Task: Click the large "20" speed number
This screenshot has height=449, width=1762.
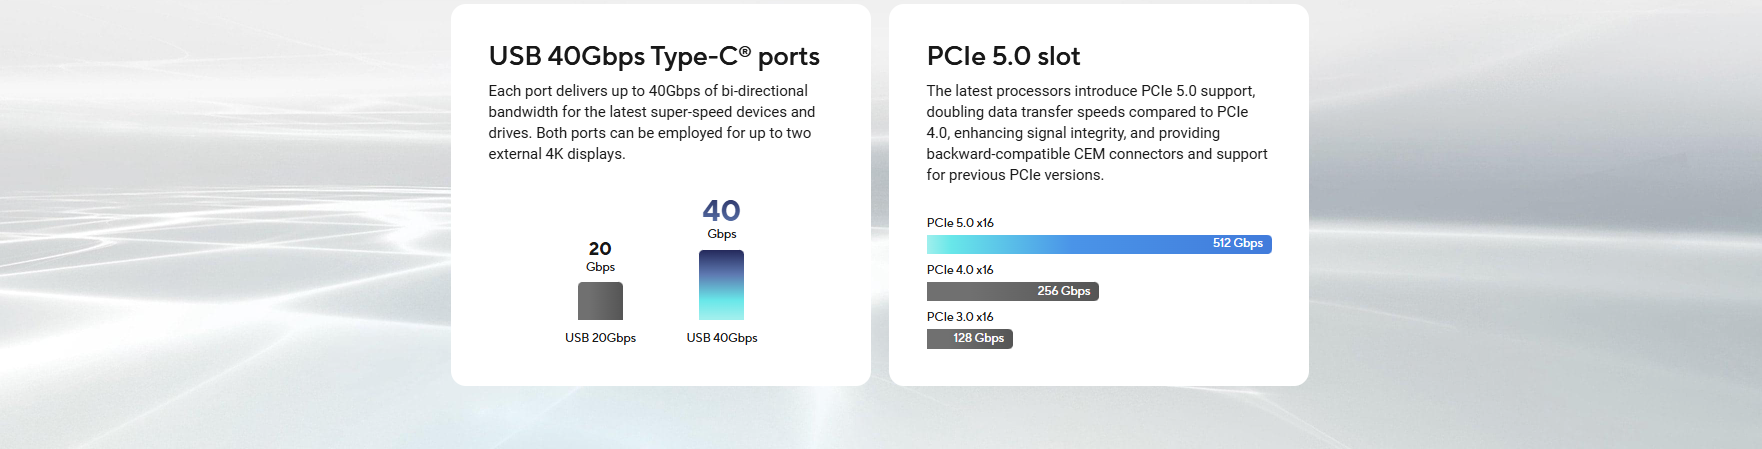Action: (600, 249)
